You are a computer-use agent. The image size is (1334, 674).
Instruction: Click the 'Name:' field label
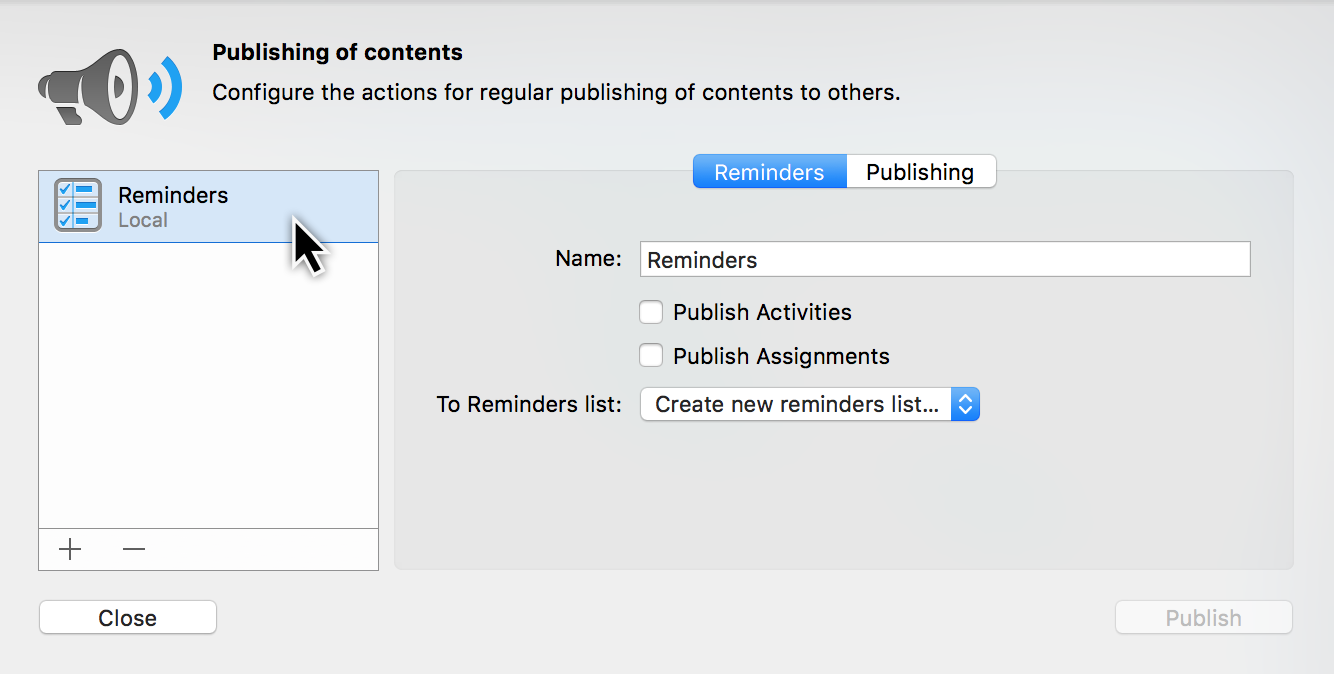point(588,259)
